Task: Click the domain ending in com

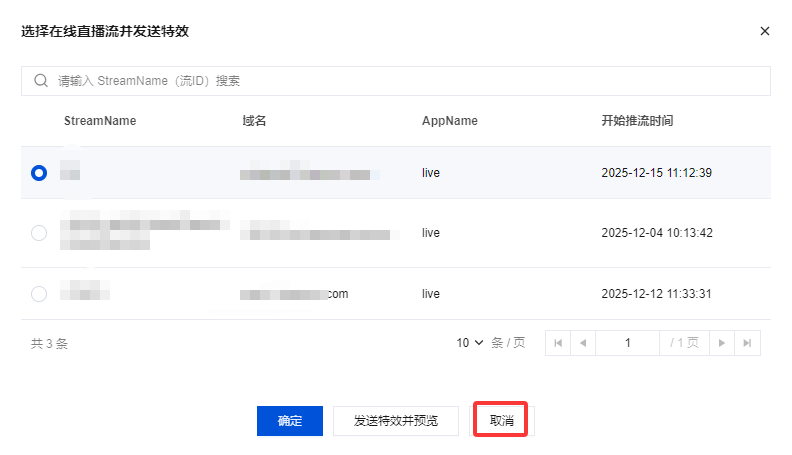Action: coord(294,294)
